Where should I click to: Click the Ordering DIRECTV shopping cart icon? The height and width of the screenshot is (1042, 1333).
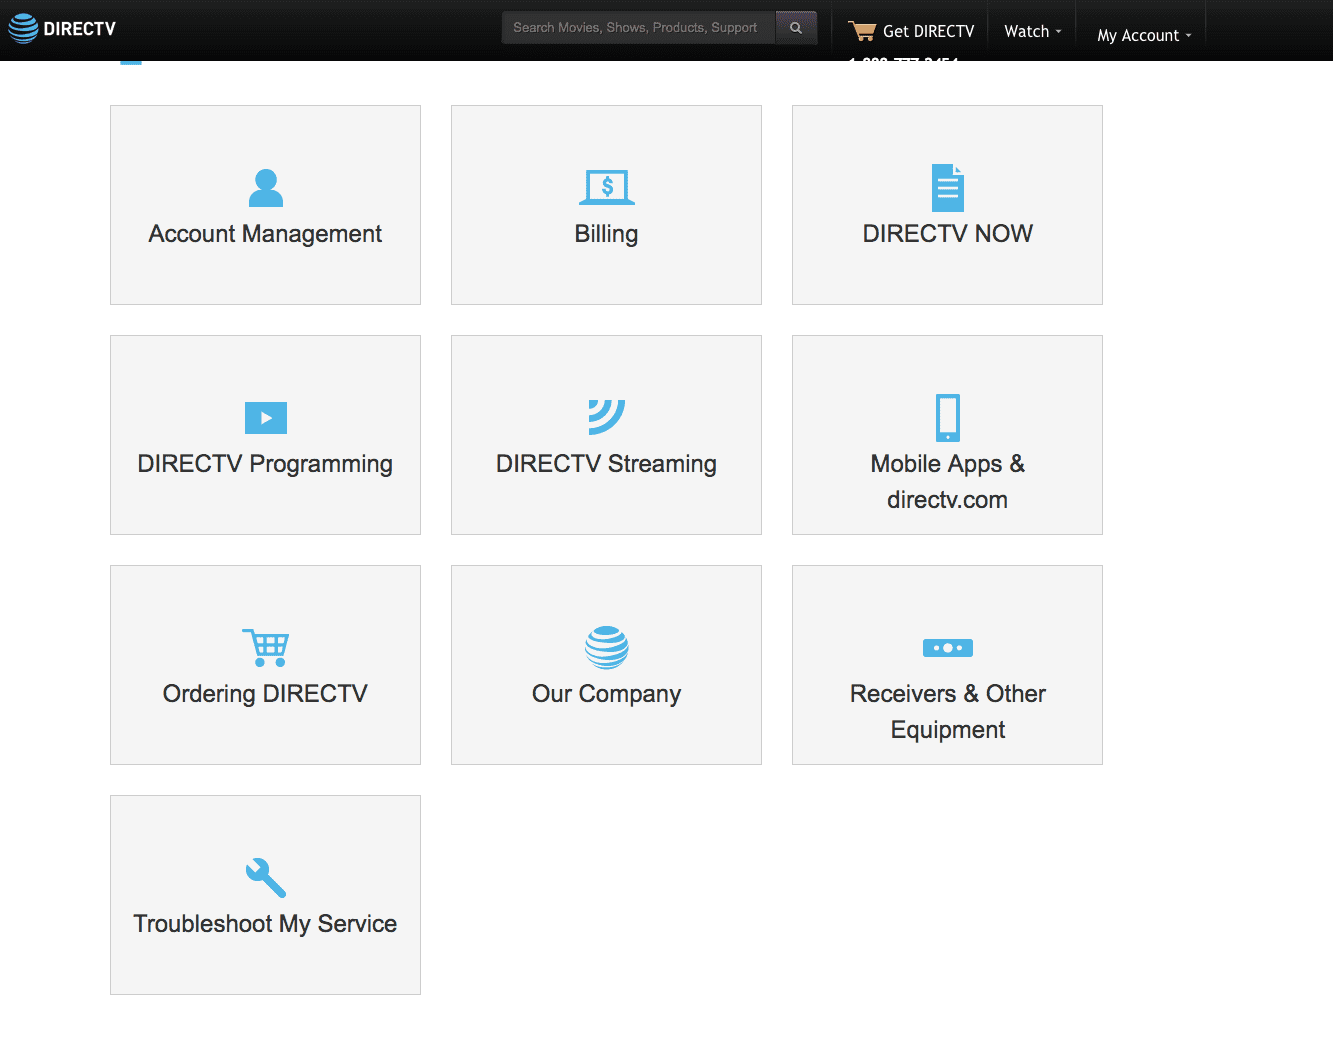pos(265,648)
